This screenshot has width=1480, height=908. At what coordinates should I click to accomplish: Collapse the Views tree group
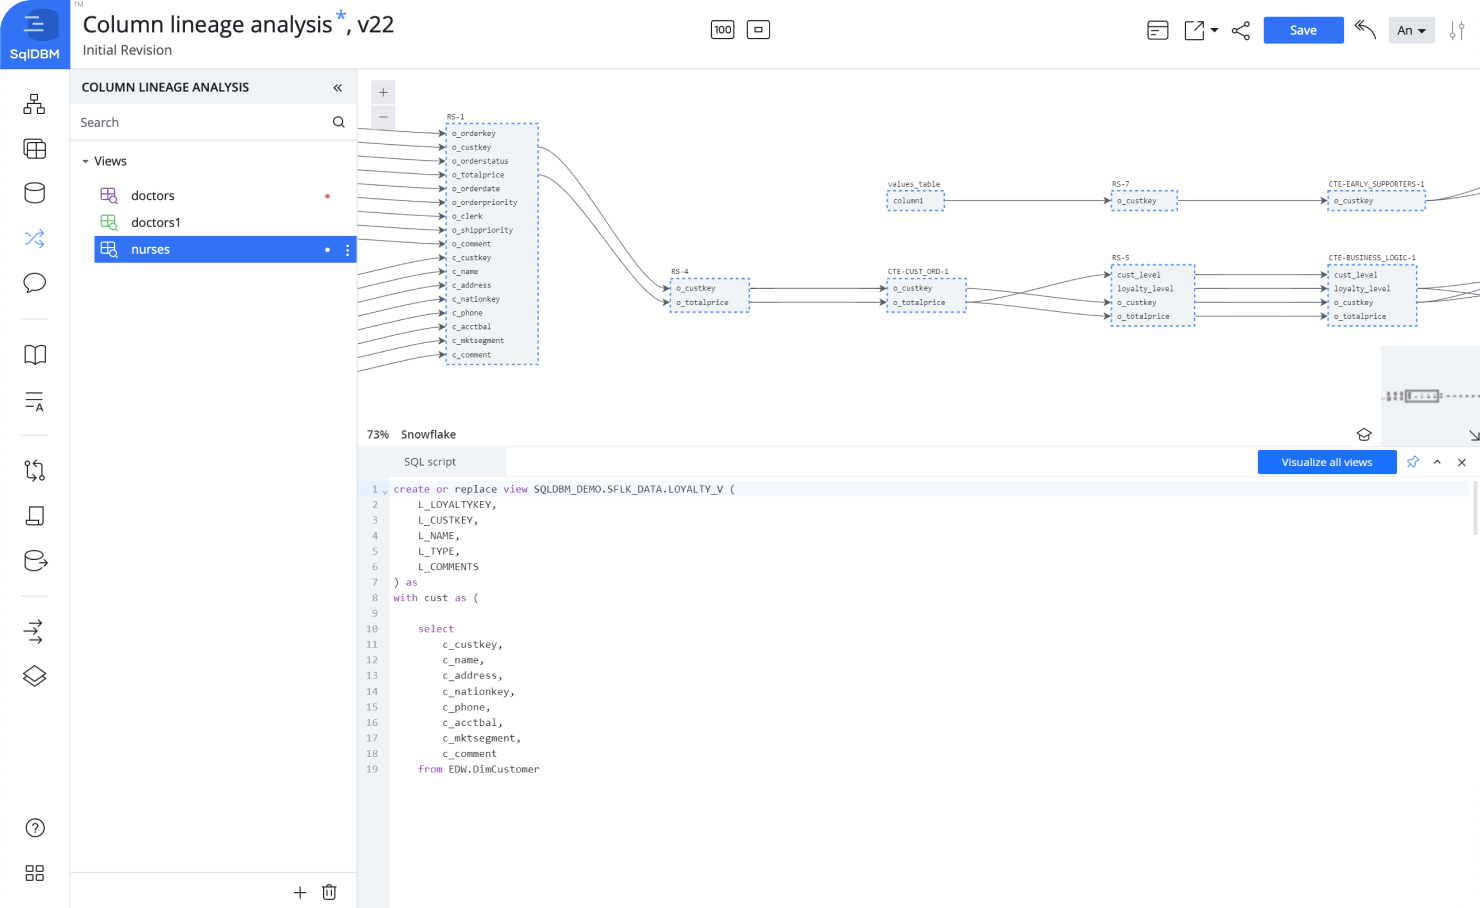coord(86,161)
